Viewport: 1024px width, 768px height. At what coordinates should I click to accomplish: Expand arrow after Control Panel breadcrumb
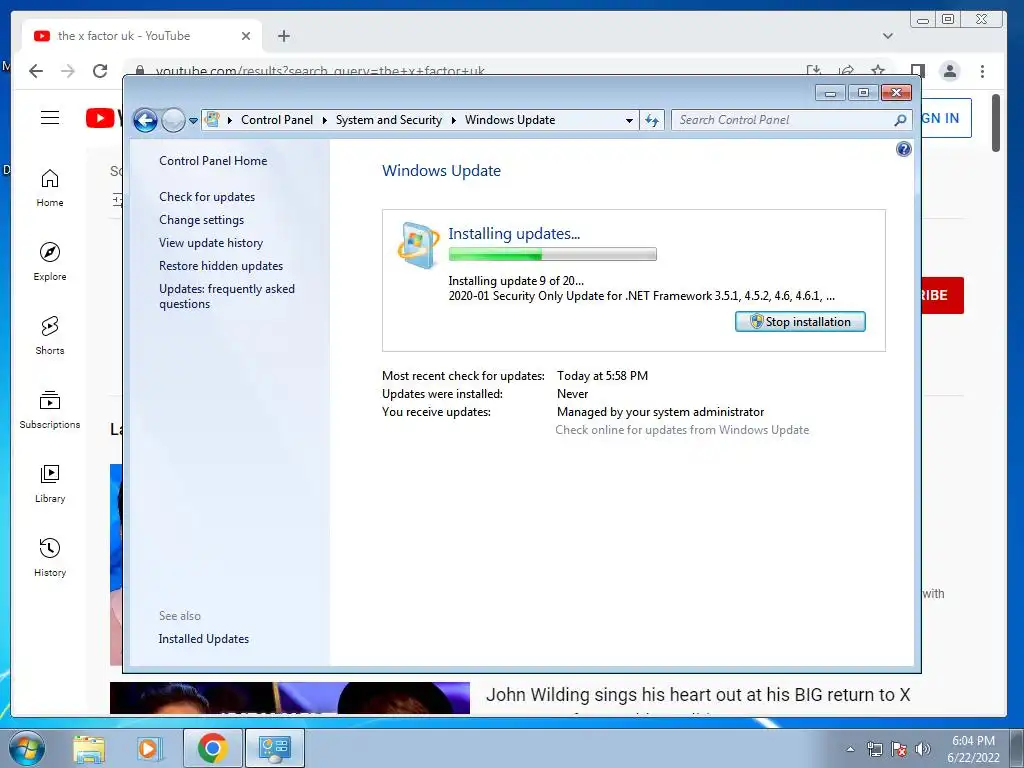[324, 120]
